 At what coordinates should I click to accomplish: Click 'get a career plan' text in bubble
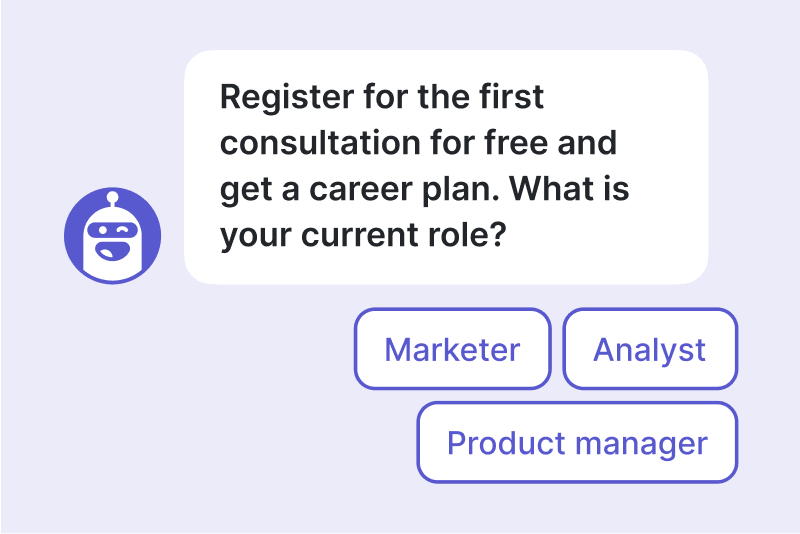click(x=360, y=190)
